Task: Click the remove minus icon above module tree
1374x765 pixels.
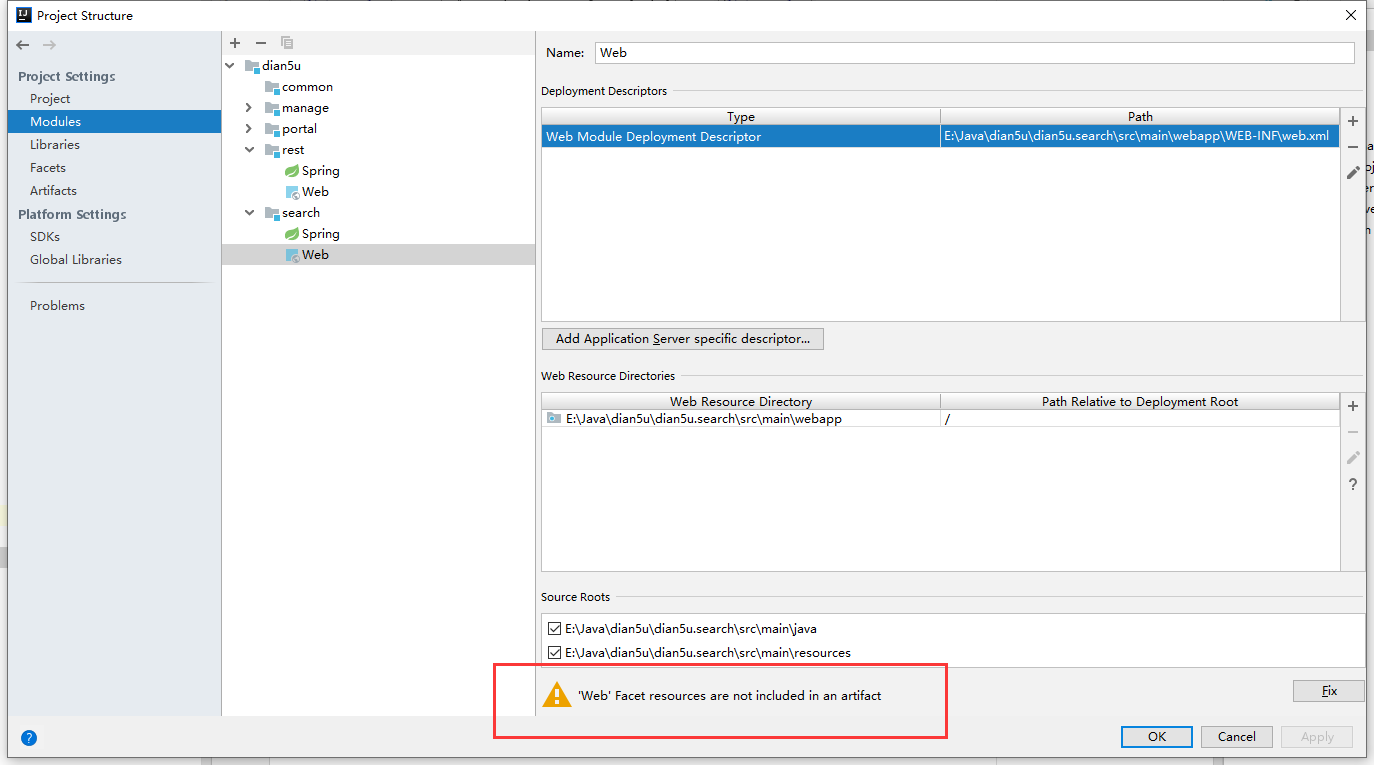Action: tap(261, 43)
